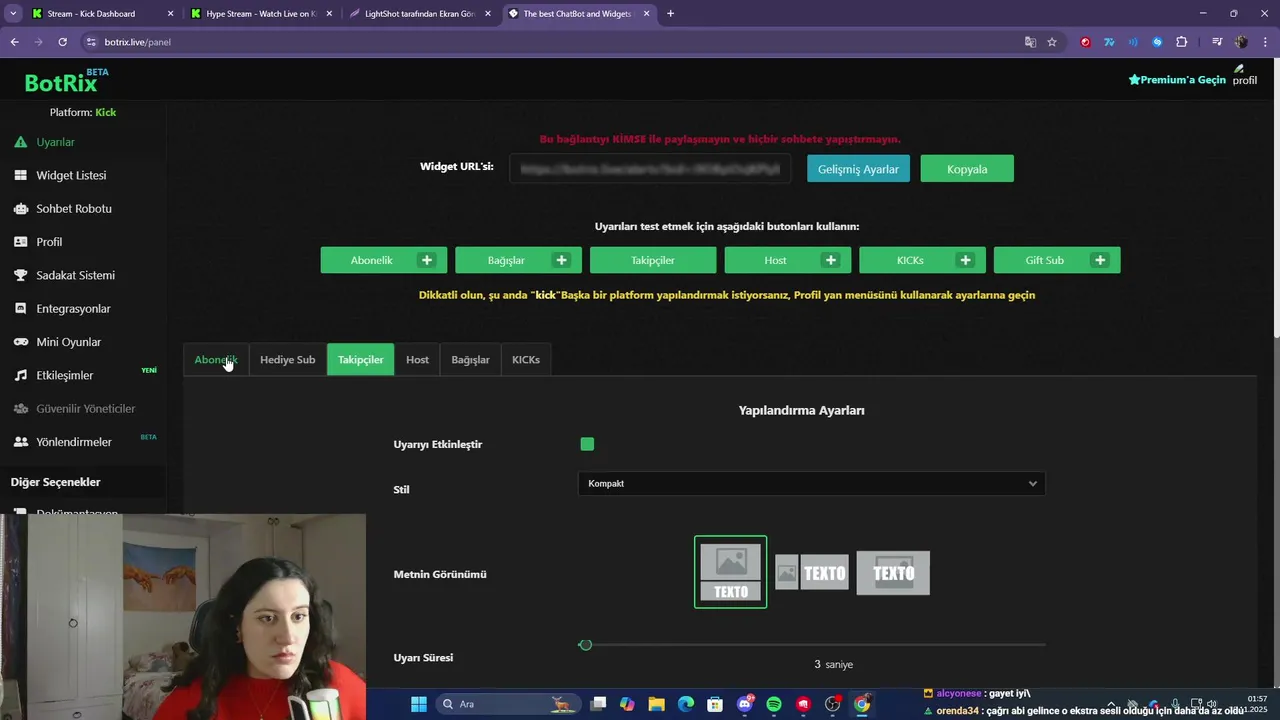This screenshot has width=1280, height=720.
Task: Open Chrome profile avatar in toolbar
Action: pyautogui.click(x=1241, y=42)
